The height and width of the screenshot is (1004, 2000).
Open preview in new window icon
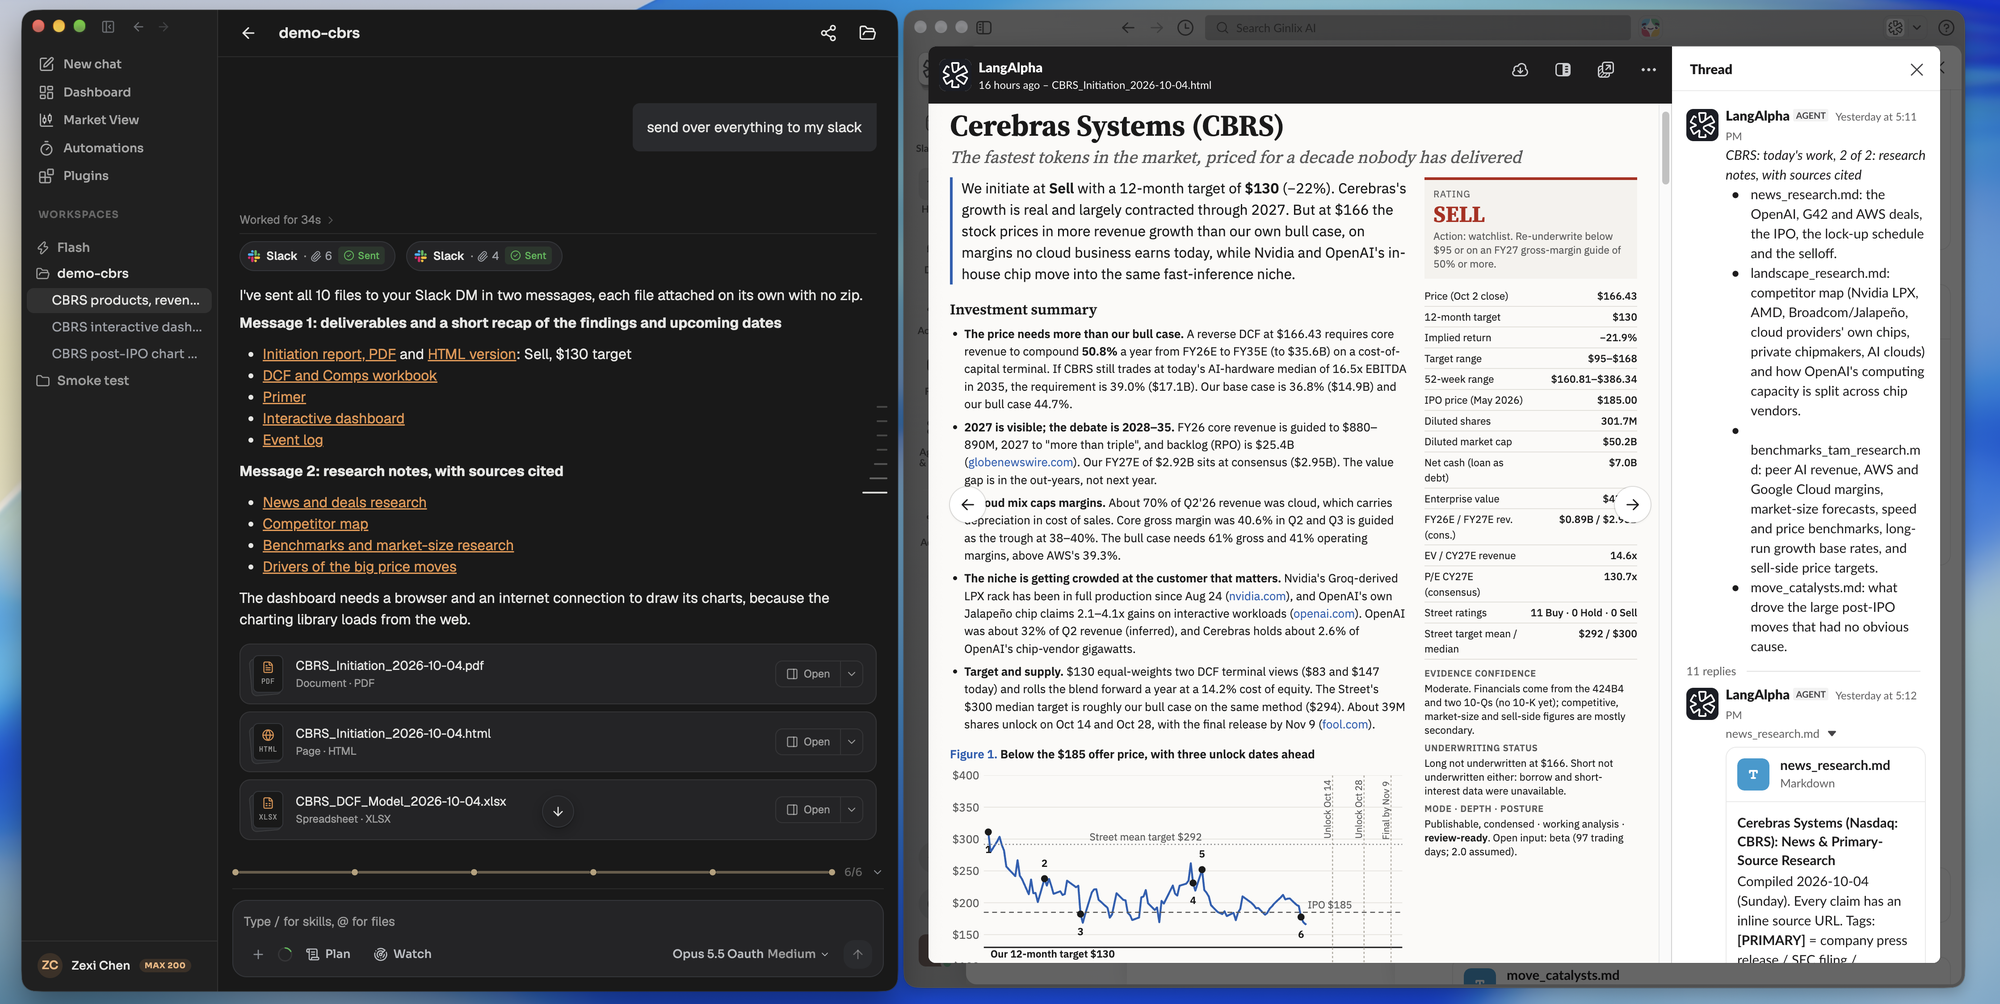pyautogui.click(x=1606, y=70)
